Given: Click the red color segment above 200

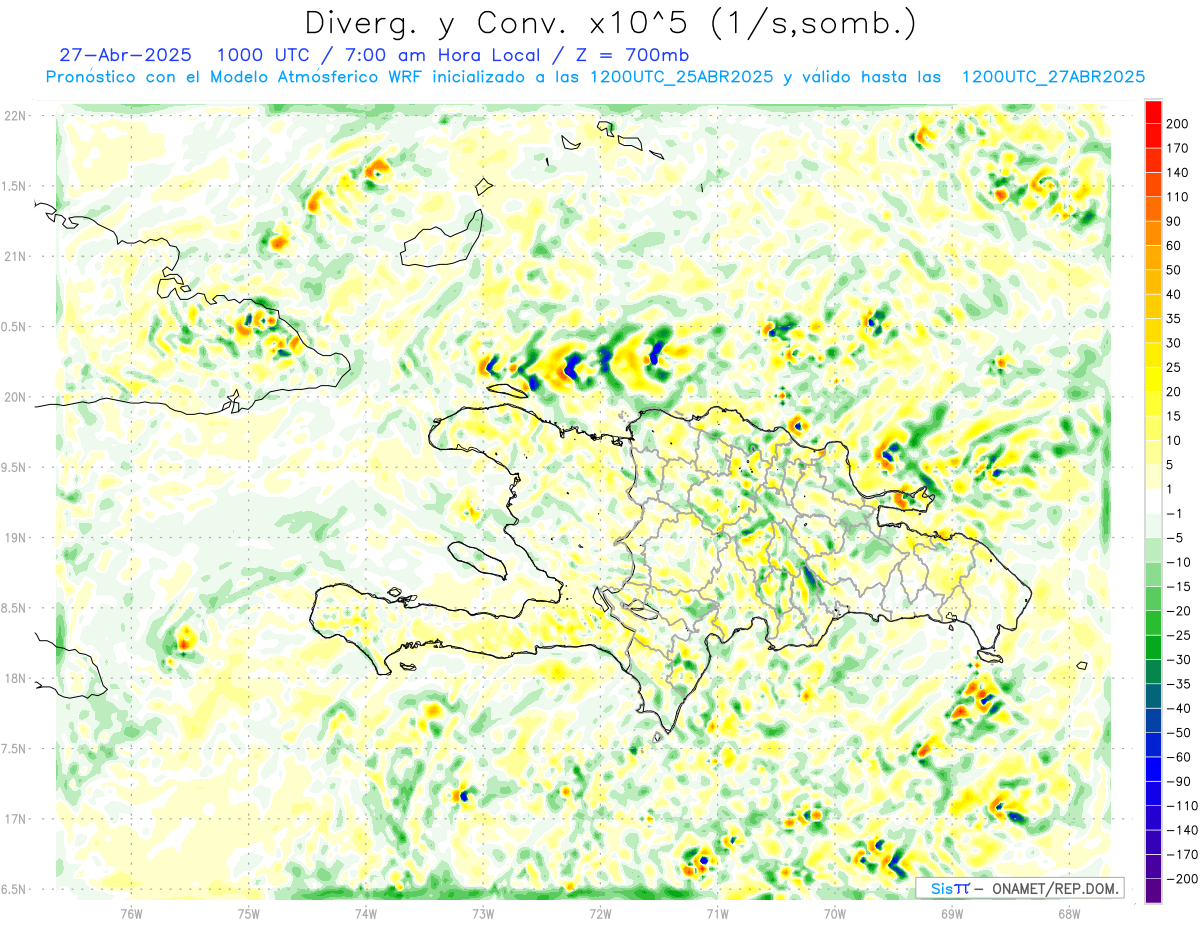Looking at the screenshot, I should 1153,111.
